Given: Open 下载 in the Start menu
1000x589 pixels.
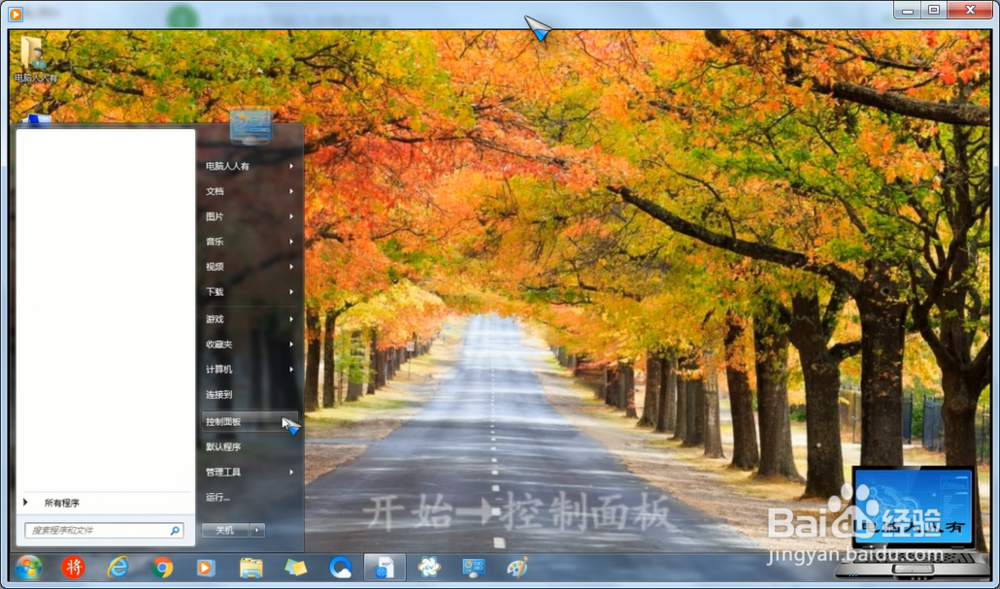Looking at the screenshot, I should 250,292.
